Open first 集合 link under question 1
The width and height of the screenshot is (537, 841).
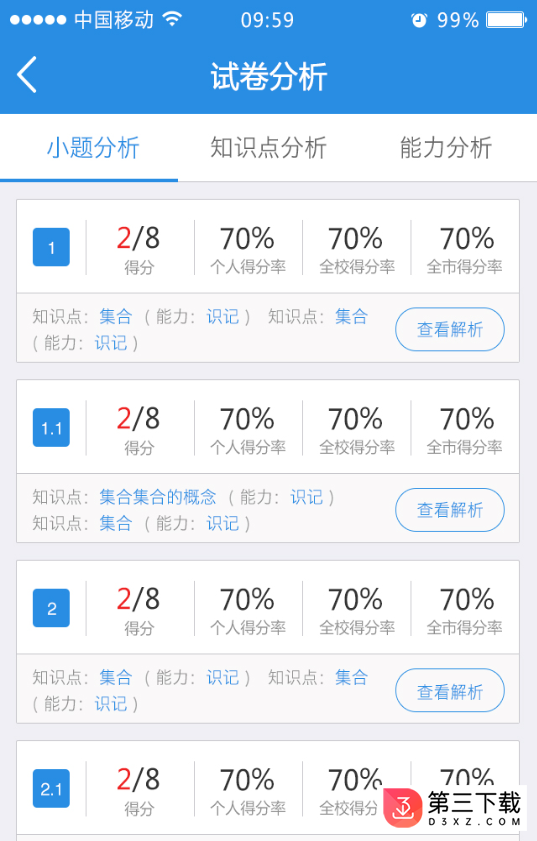point(116,316)
